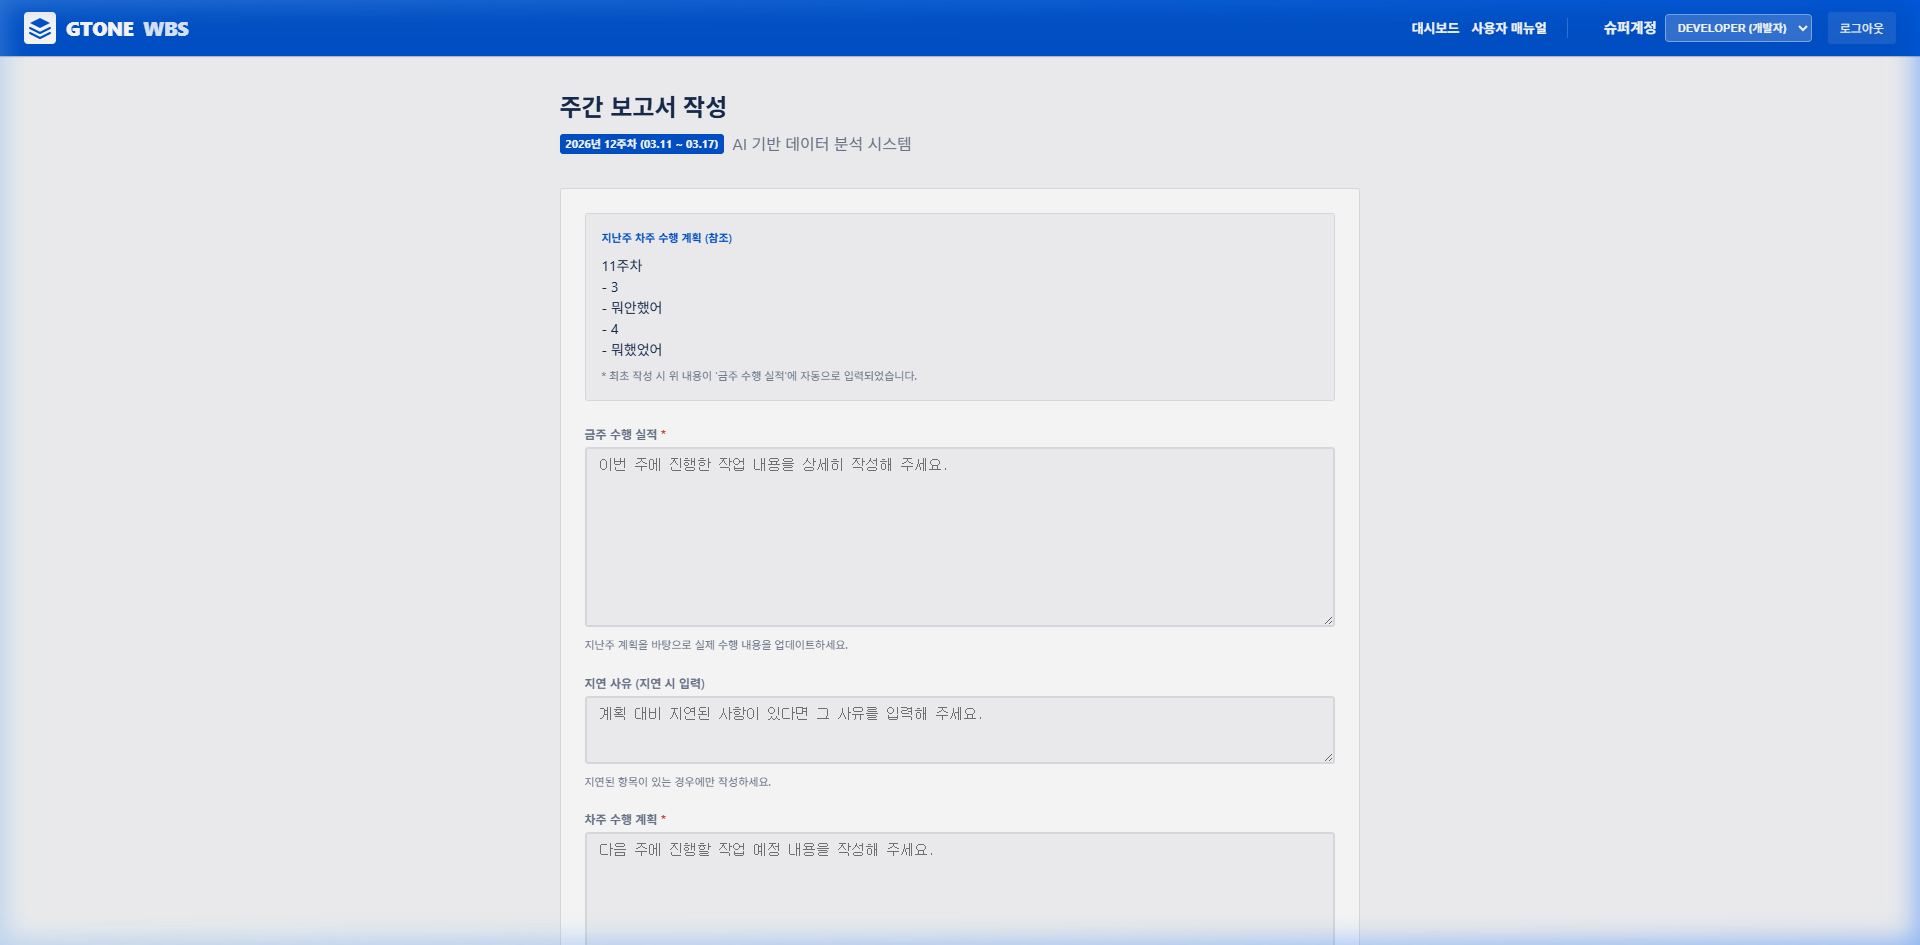This screenshot has height=945, width=1920.
Task: Click the '- 4' line in reference plan
Action: point(610,329)
